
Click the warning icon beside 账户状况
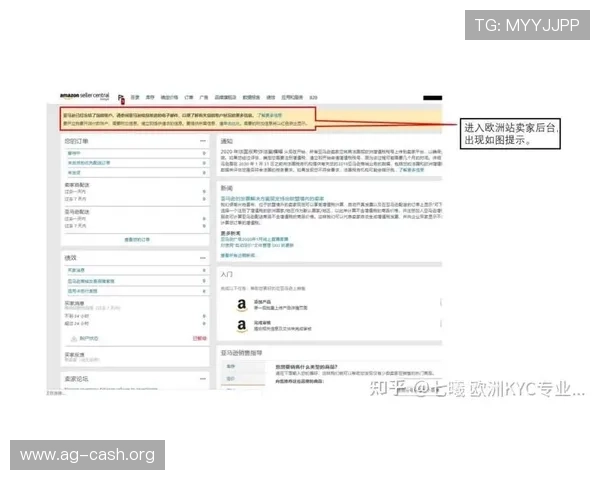(74, 339)
